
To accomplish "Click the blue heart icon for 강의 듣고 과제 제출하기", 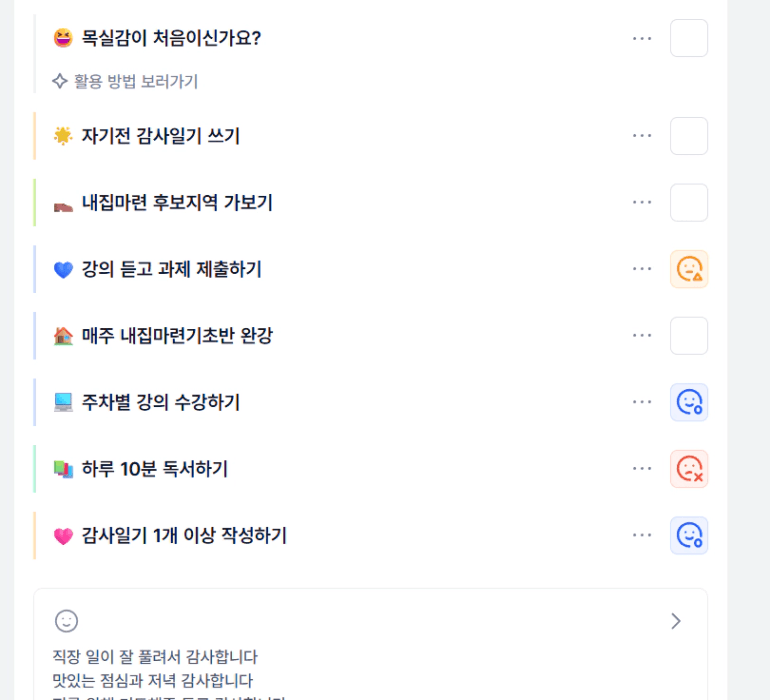I will tap(64, 270).
